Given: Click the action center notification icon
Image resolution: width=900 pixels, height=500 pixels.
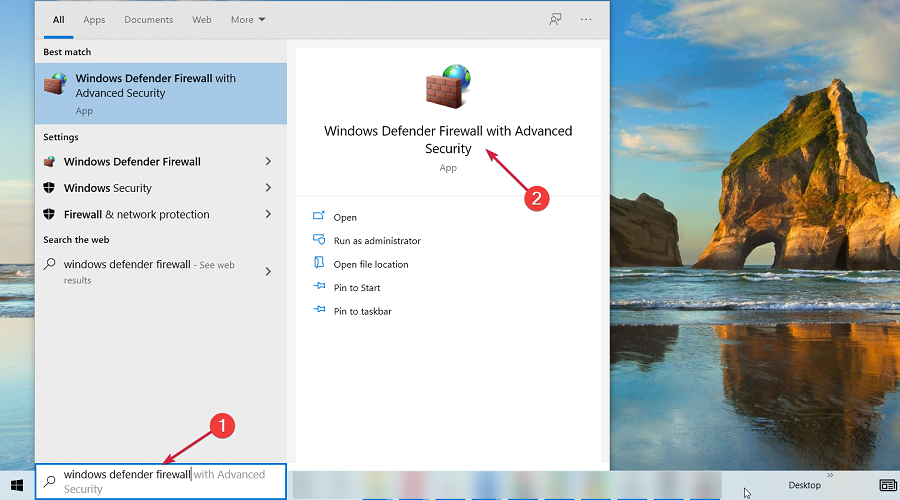Looking at the screenshot, I should [x=887, y=485].
